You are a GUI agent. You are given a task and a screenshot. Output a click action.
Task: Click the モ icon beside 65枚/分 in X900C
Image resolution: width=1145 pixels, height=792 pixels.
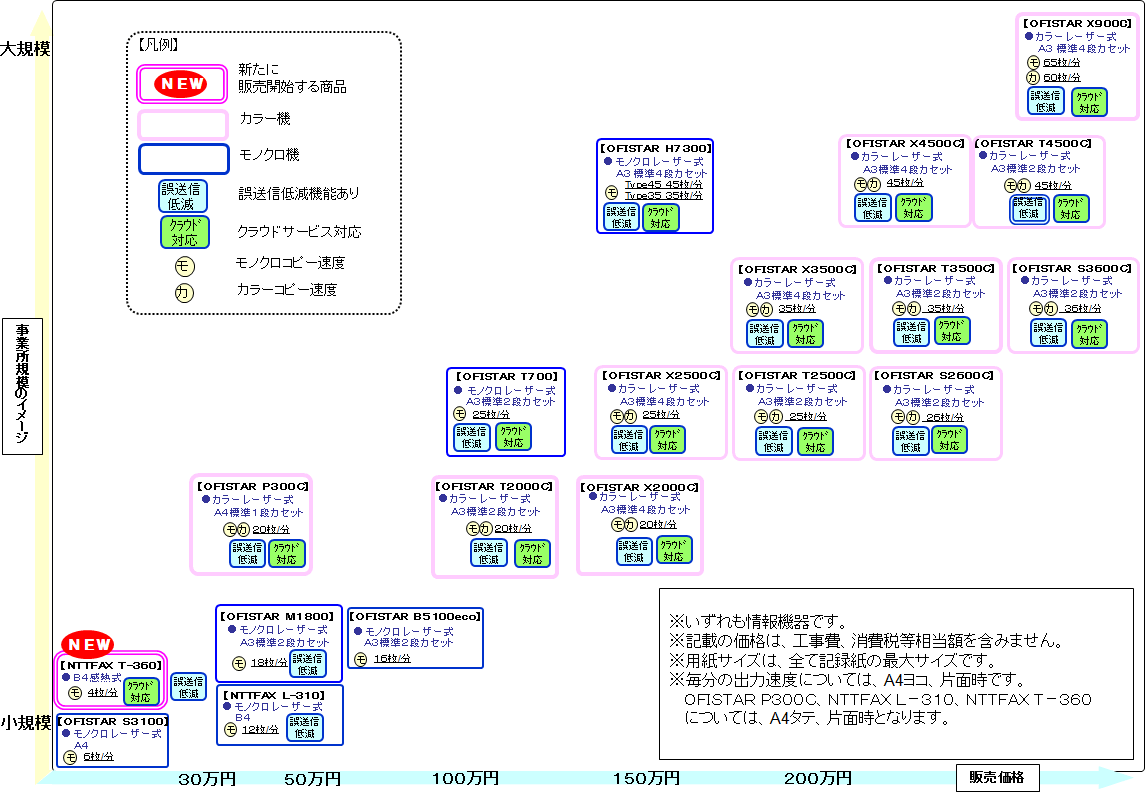coord(1033,63)
